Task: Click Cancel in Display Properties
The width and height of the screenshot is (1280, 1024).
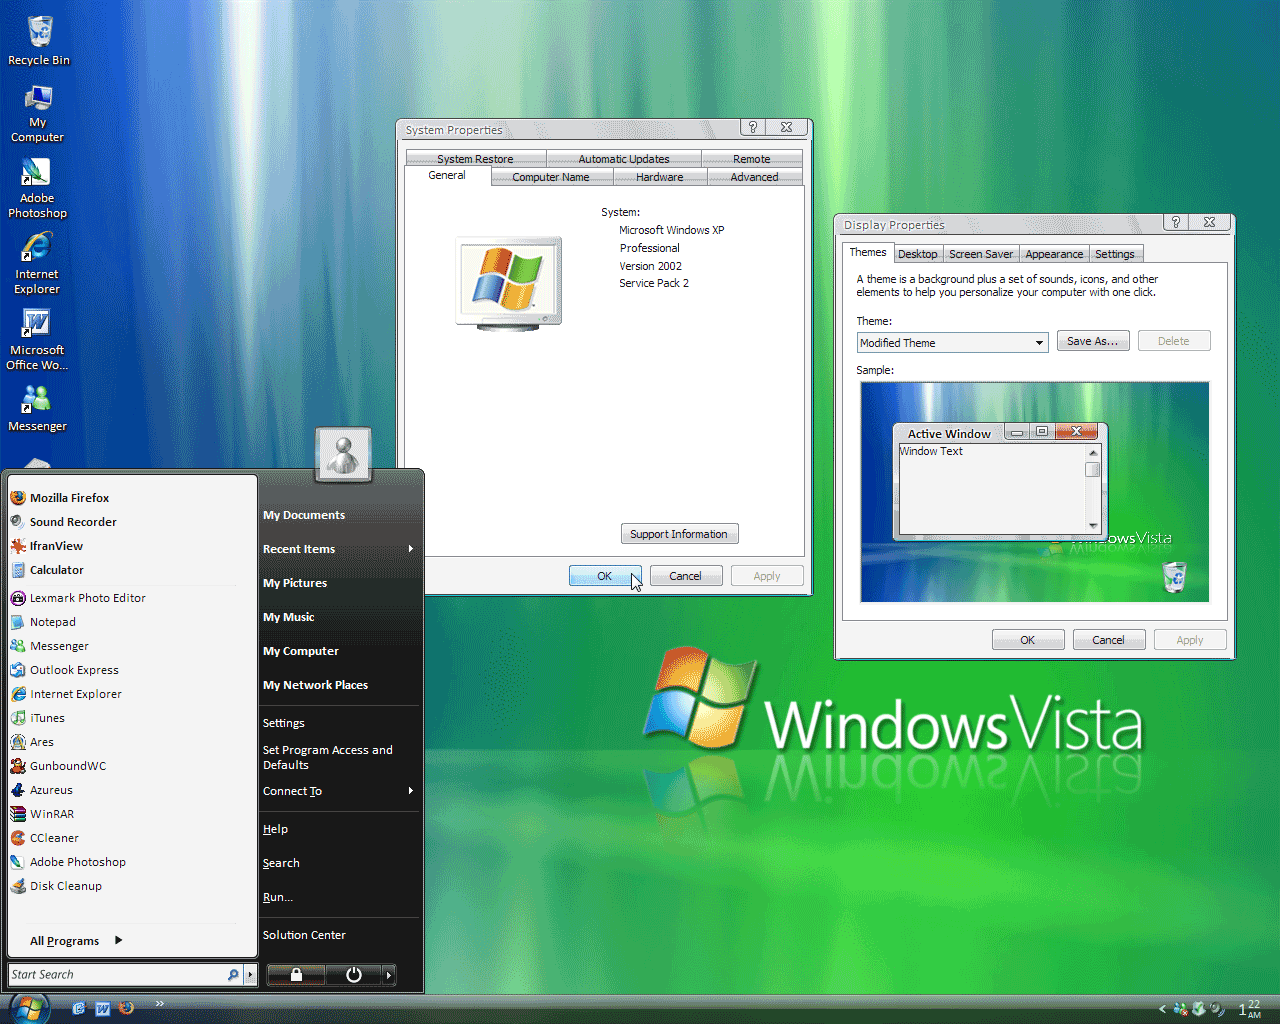Action: [x=1108, y=640]
